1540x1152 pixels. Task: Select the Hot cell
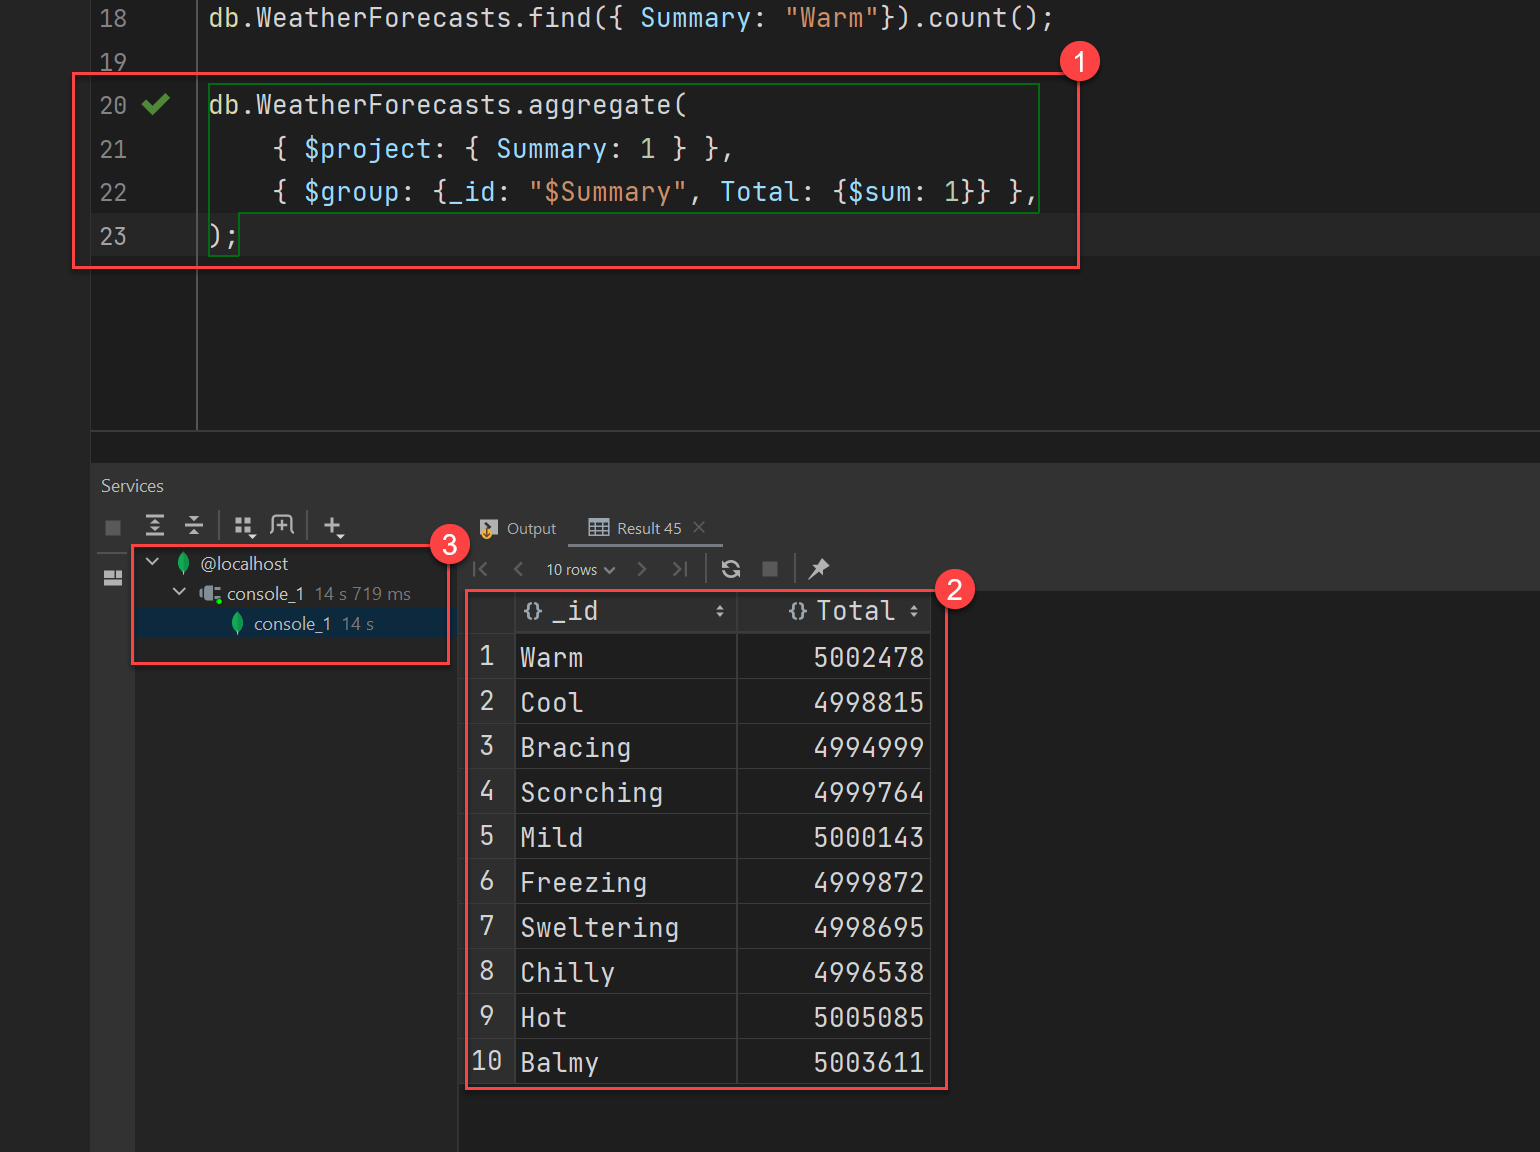pos(626,1017)
